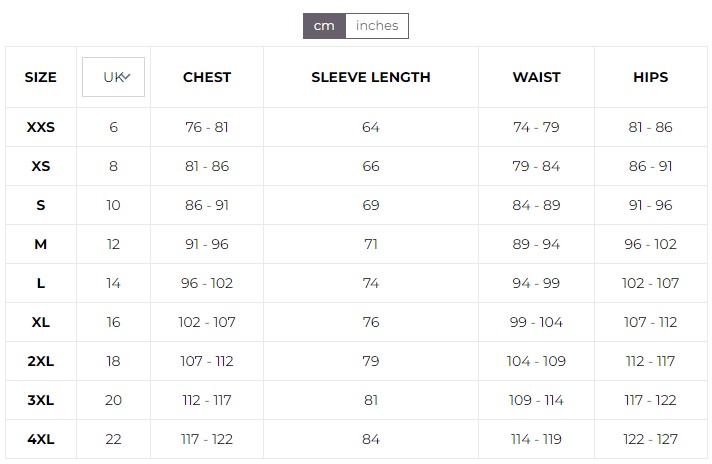
Task: Select the XL size row label
Action: [41, 322]
